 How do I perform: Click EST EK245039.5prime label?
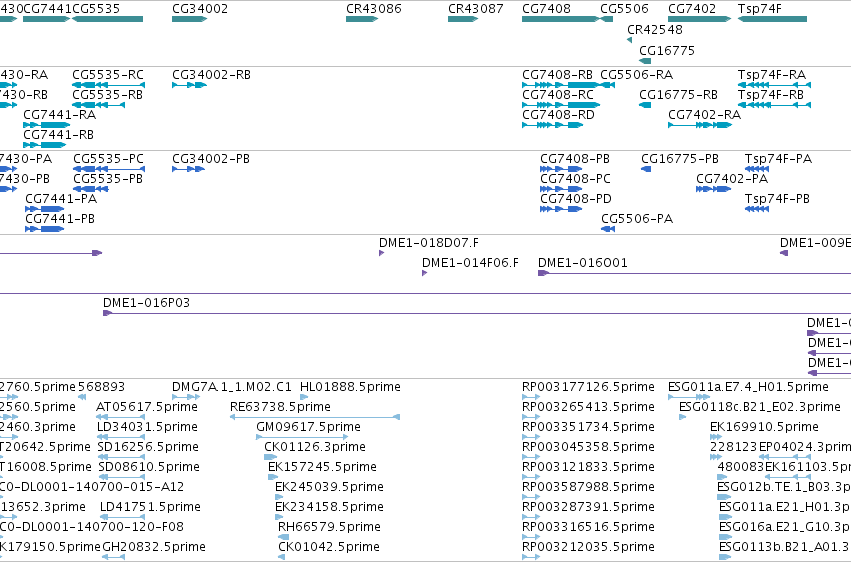(x=329, y=487)
